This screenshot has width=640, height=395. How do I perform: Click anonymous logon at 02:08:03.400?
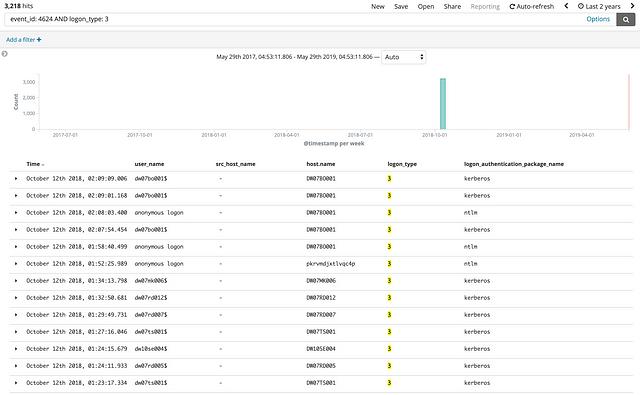[159, 213]
